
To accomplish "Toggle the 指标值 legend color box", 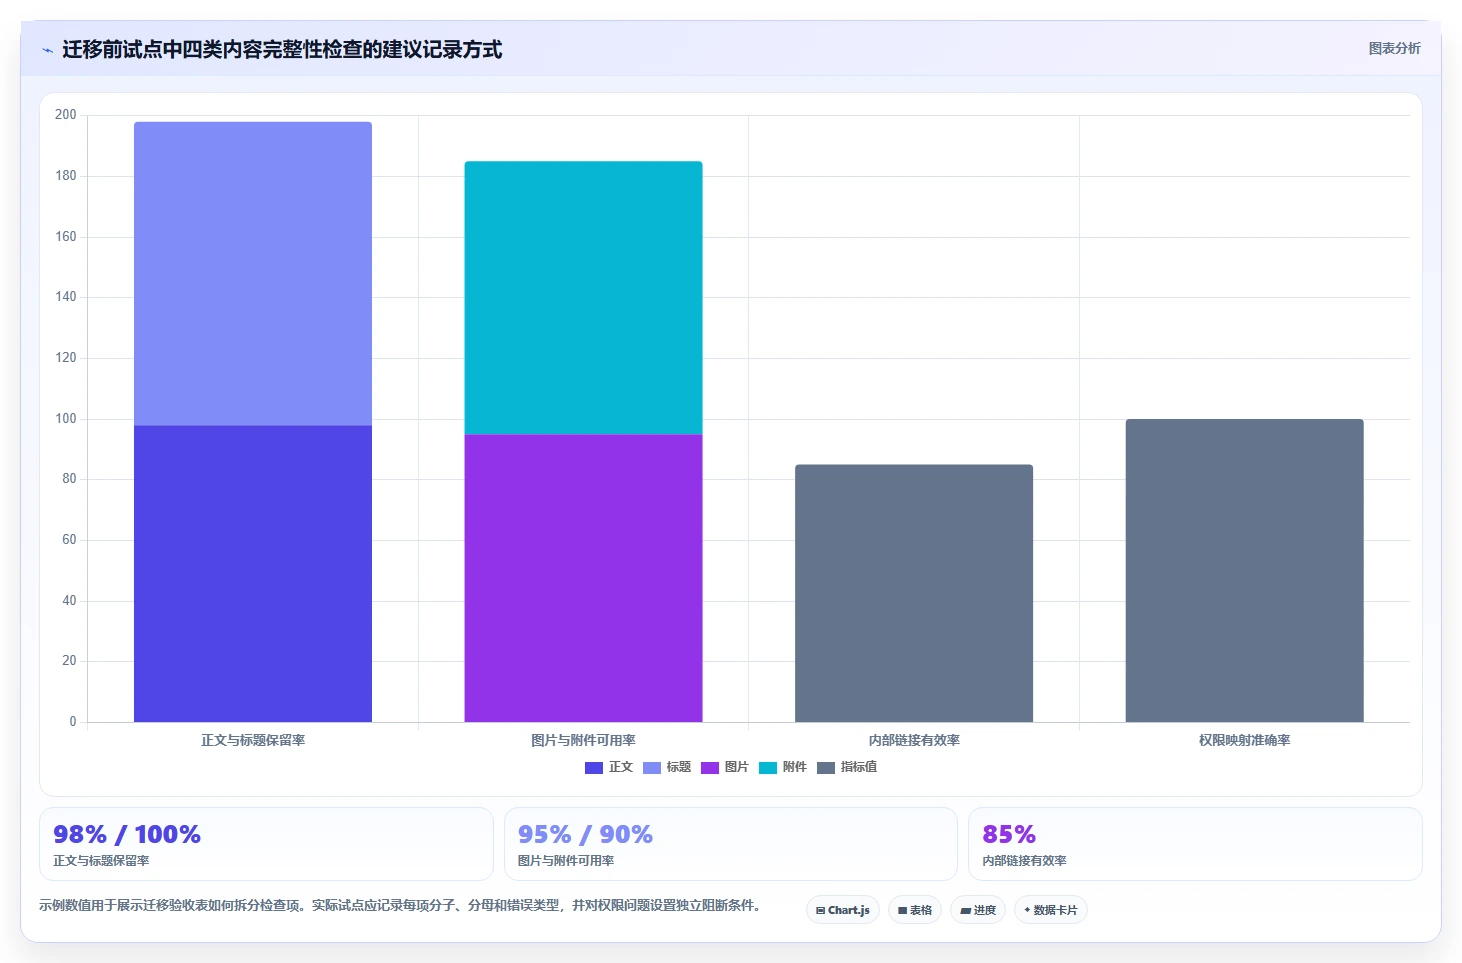I will (x=826, y=768).
